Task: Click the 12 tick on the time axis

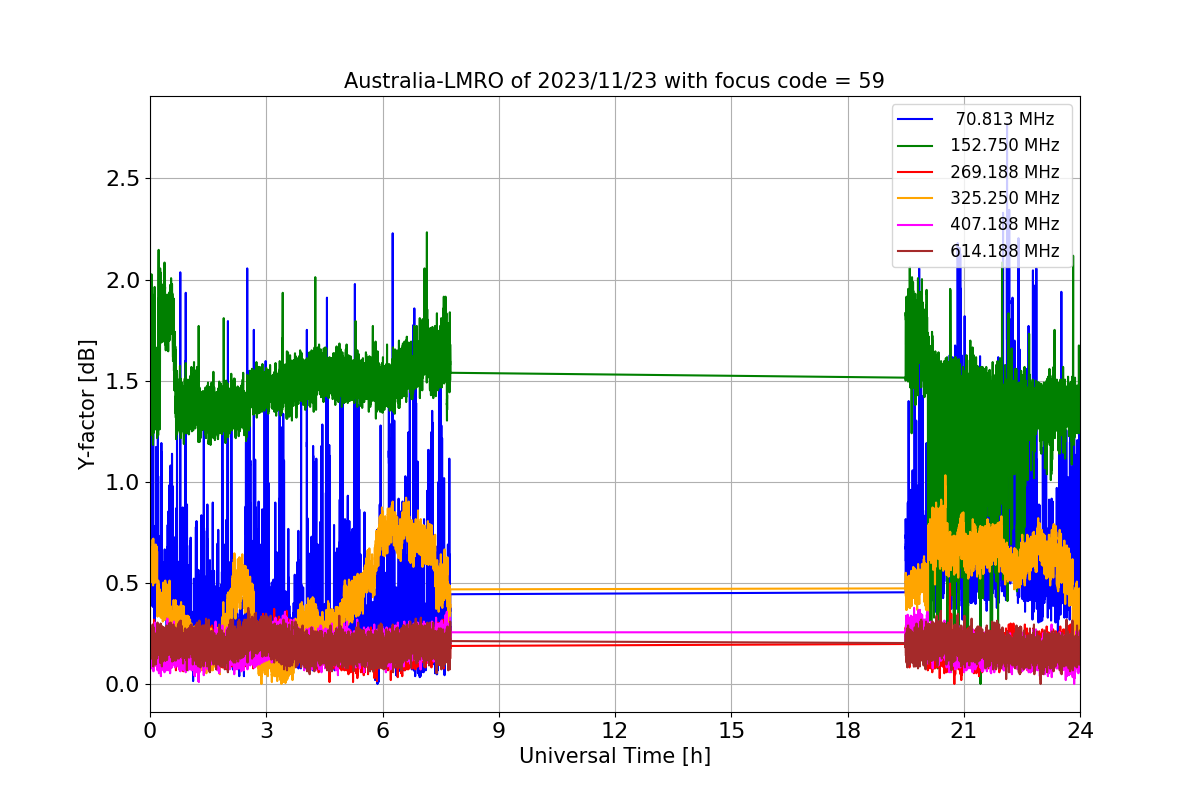Action: tap(615, 730)
